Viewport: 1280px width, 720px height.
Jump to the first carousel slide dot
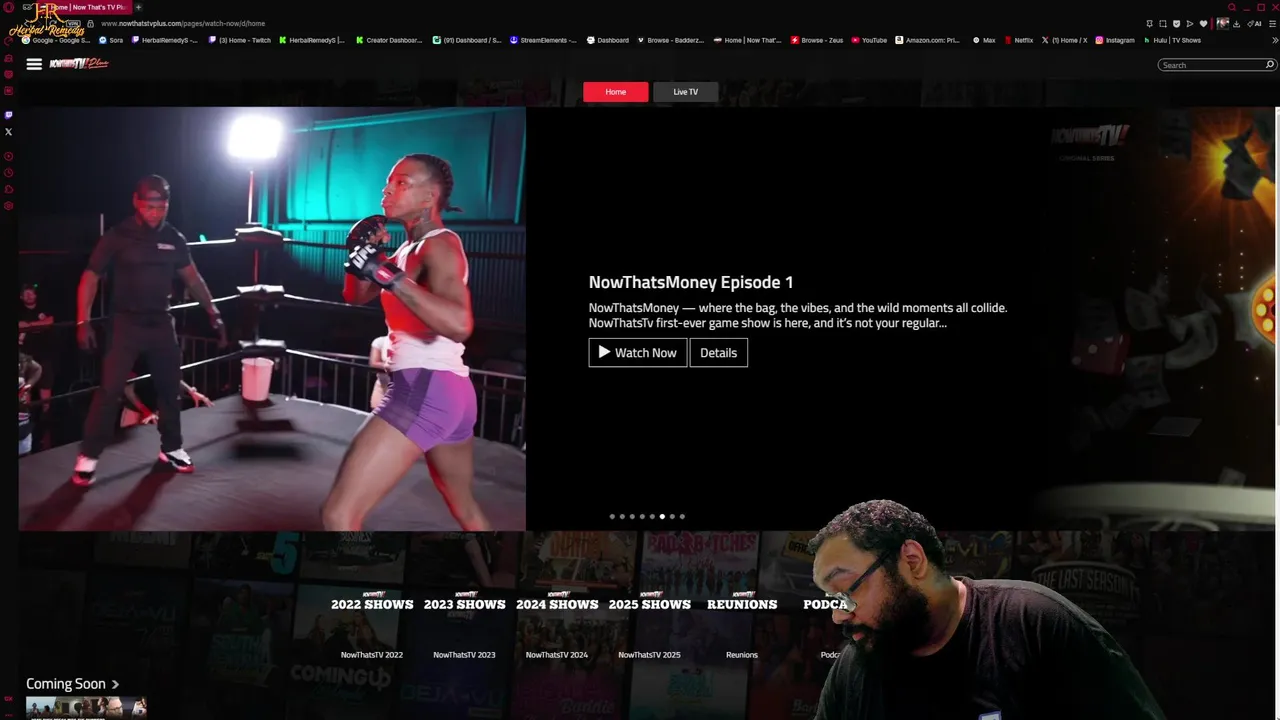[x=612, y=517]
